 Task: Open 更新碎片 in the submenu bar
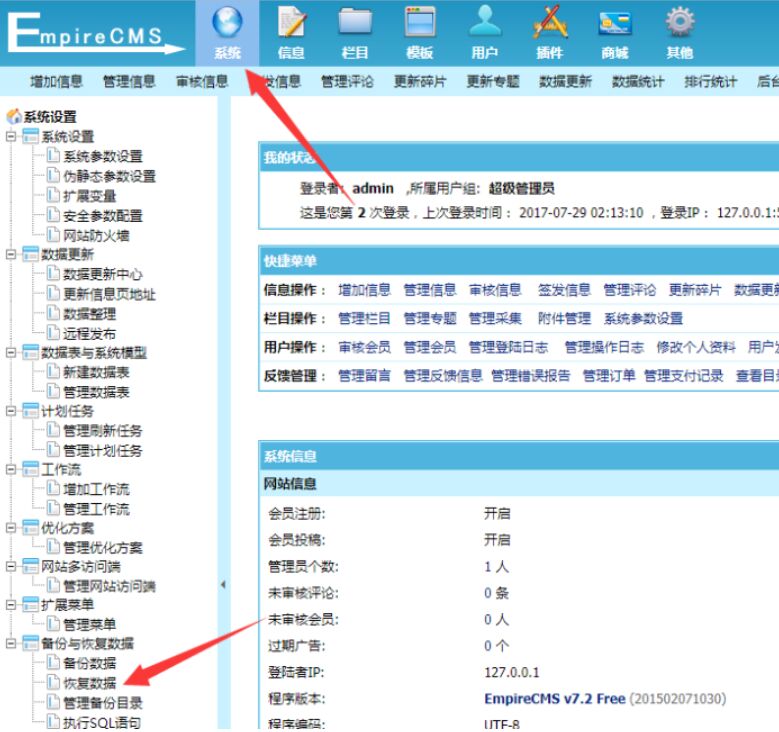coord(420,81)
